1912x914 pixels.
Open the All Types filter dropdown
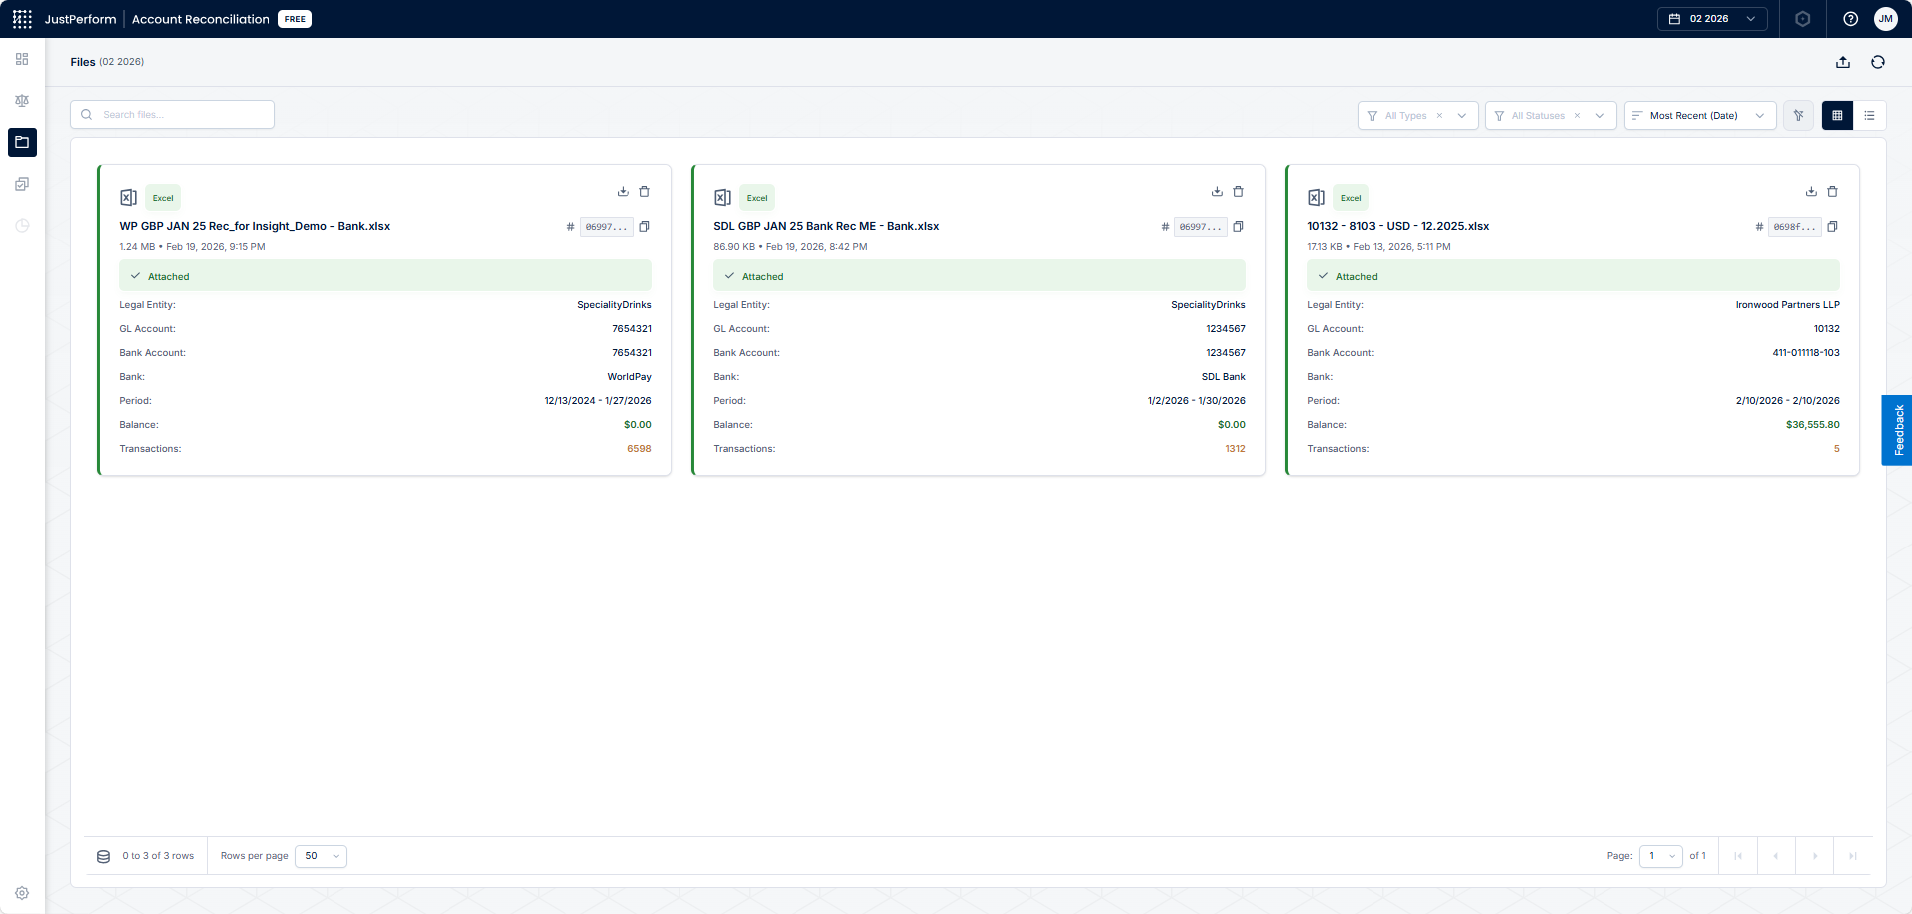coord(1418,116)
